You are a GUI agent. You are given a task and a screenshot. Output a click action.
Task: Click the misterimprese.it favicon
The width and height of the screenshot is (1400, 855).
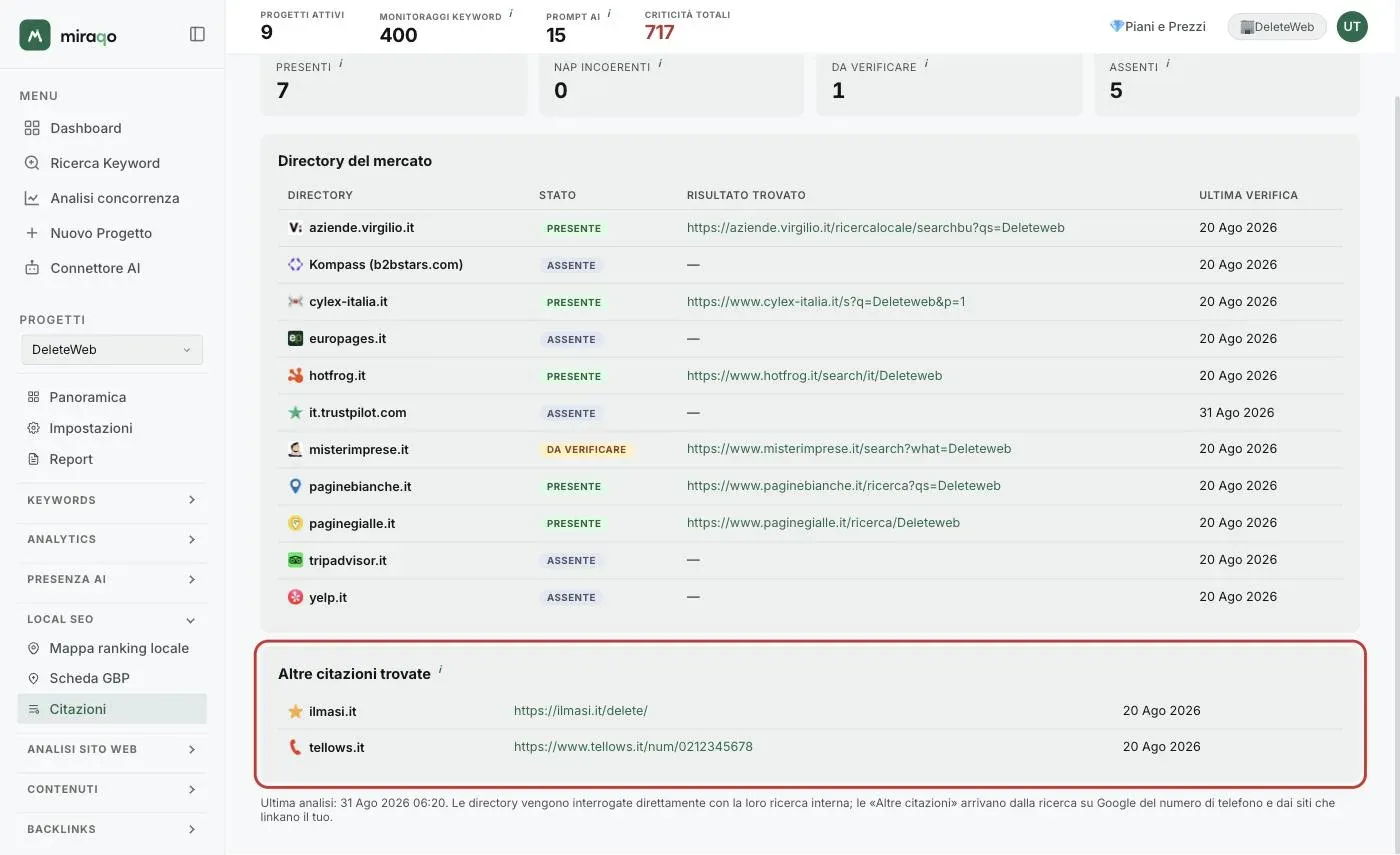pyautogui.click(x=295, y=450)
